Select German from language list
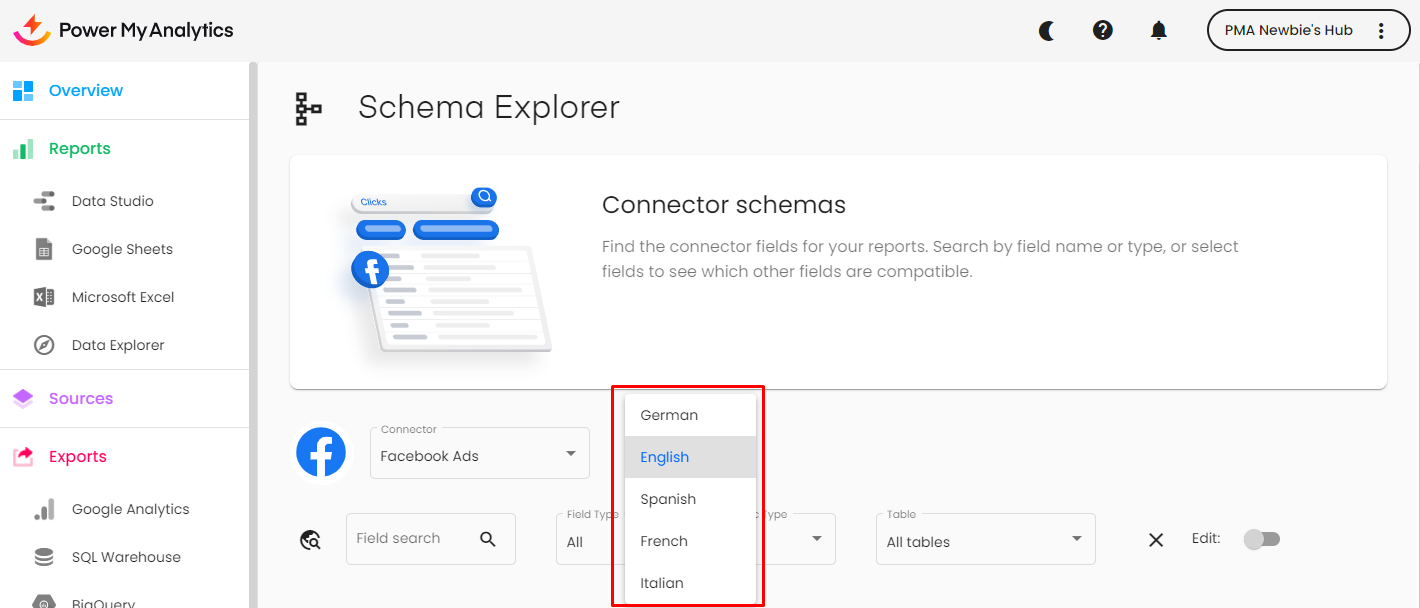The height and width of the screenshot is (608, 1420). click(669, 415)
